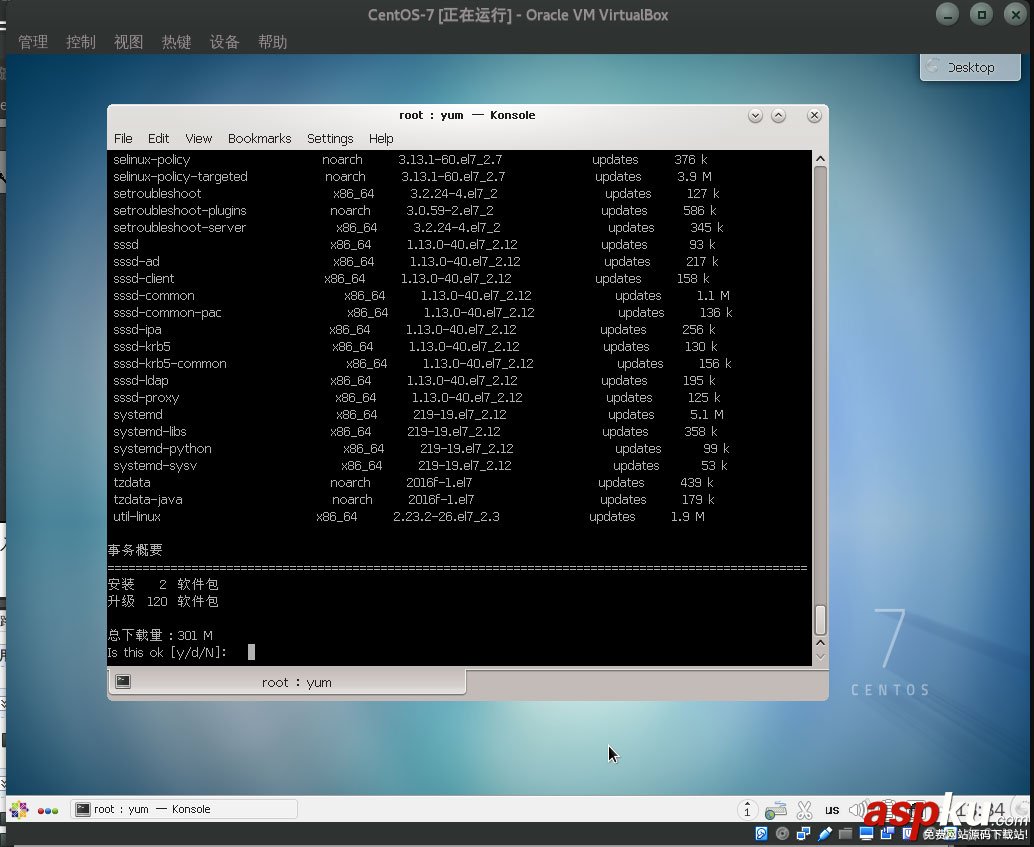
Task: Click the up arrow on the pager widget
Action: [748, 800]
